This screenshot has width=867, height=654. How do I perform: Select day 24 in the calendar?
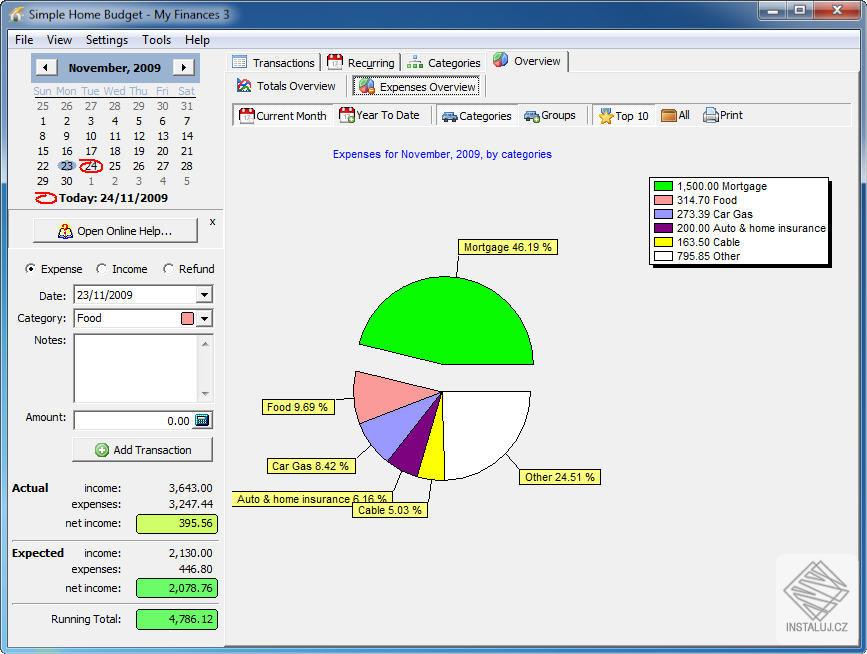point(91,166)
